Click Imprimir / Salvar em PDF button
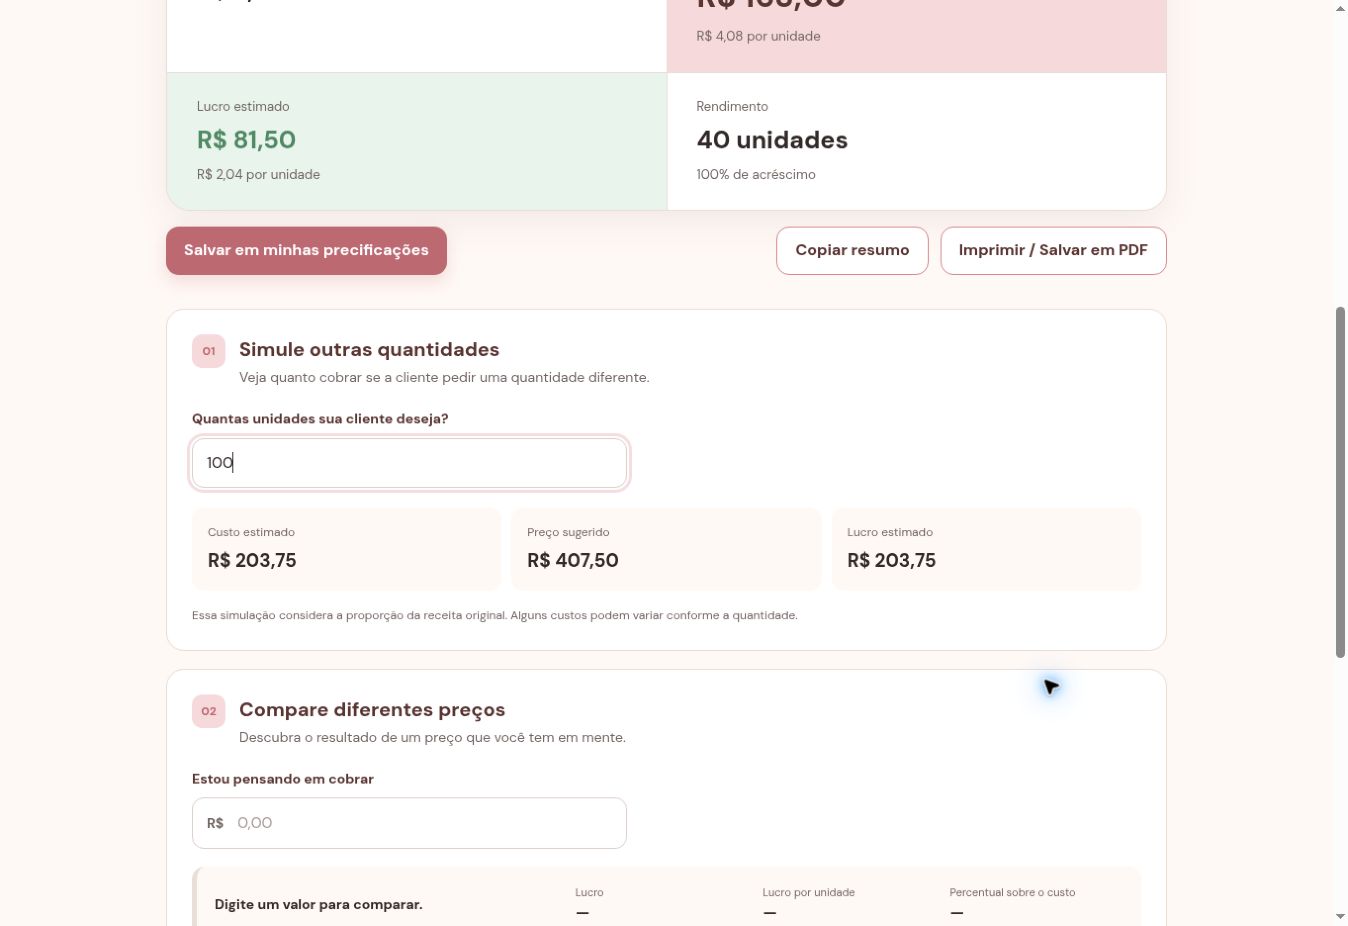This screenshot has width=1348, height=926. tap(1053, 250)
